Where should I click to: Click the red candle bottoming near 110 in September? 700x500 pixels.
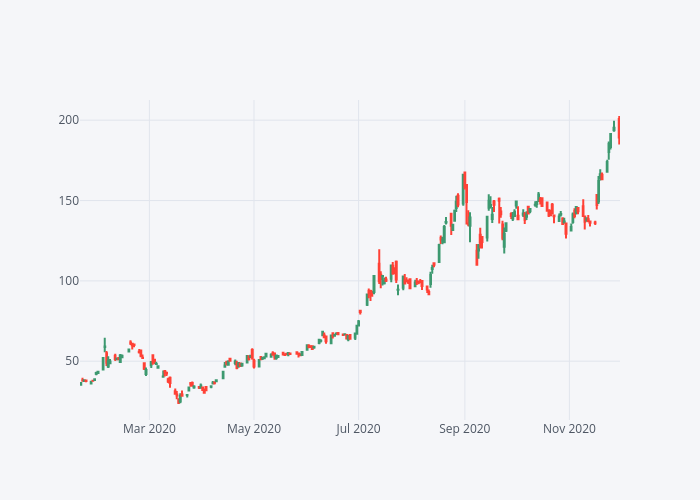(x=477, y=254)
